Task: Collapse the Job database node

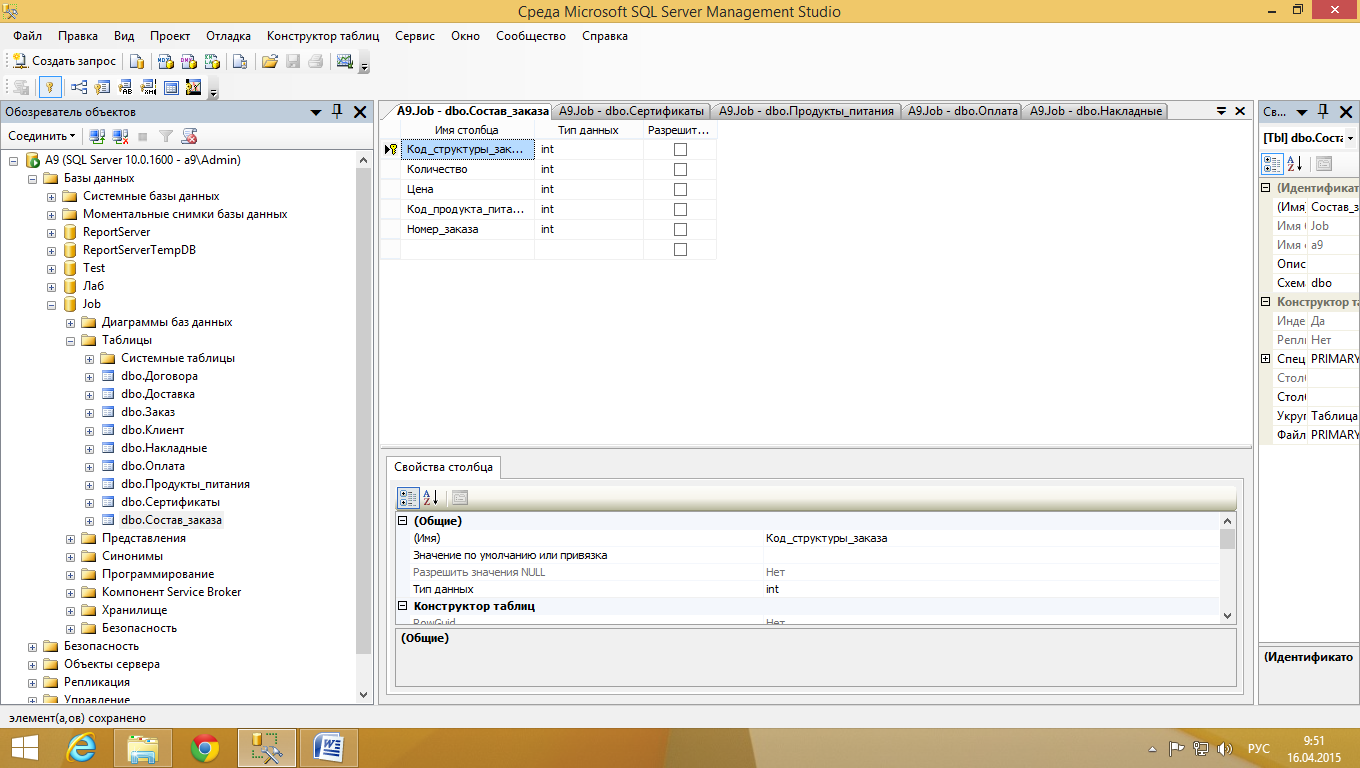Action: (51, 304)
